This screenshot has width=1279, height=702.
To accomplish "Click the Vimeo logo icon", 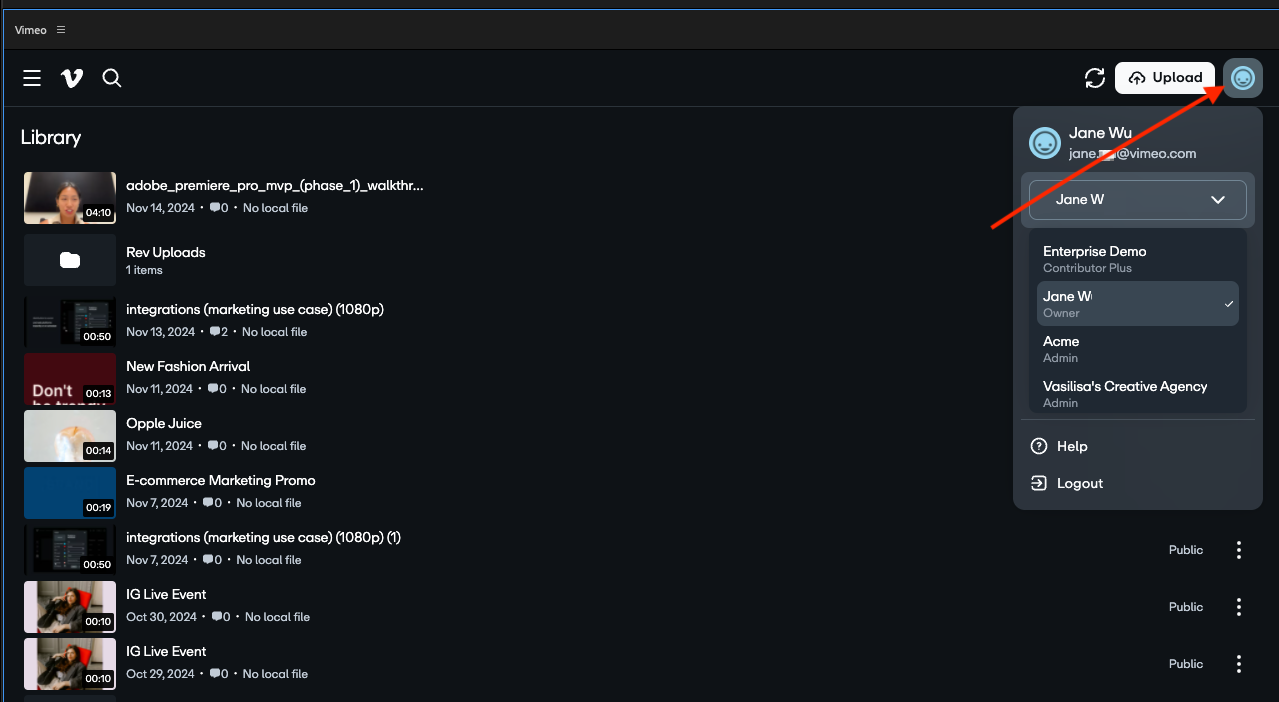I will tap(72, 78).
